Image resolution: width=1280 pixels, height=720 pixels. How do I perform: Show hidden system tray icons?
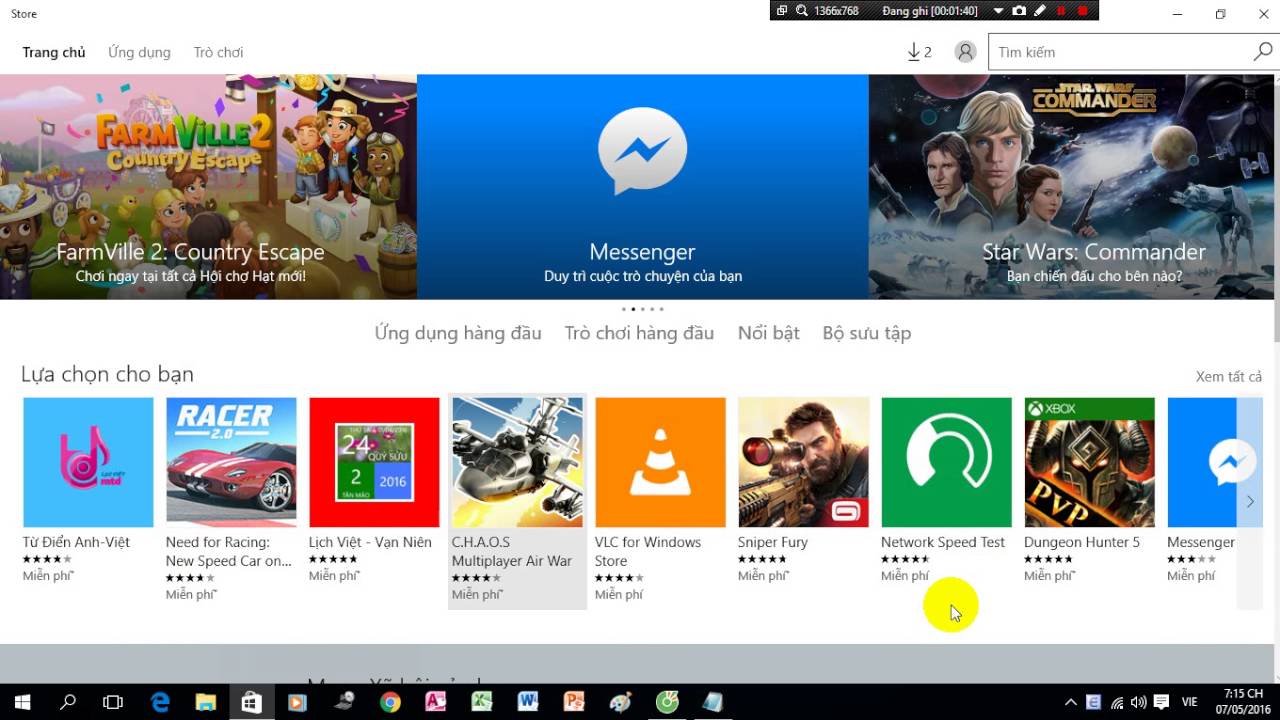pos(1070,702)
